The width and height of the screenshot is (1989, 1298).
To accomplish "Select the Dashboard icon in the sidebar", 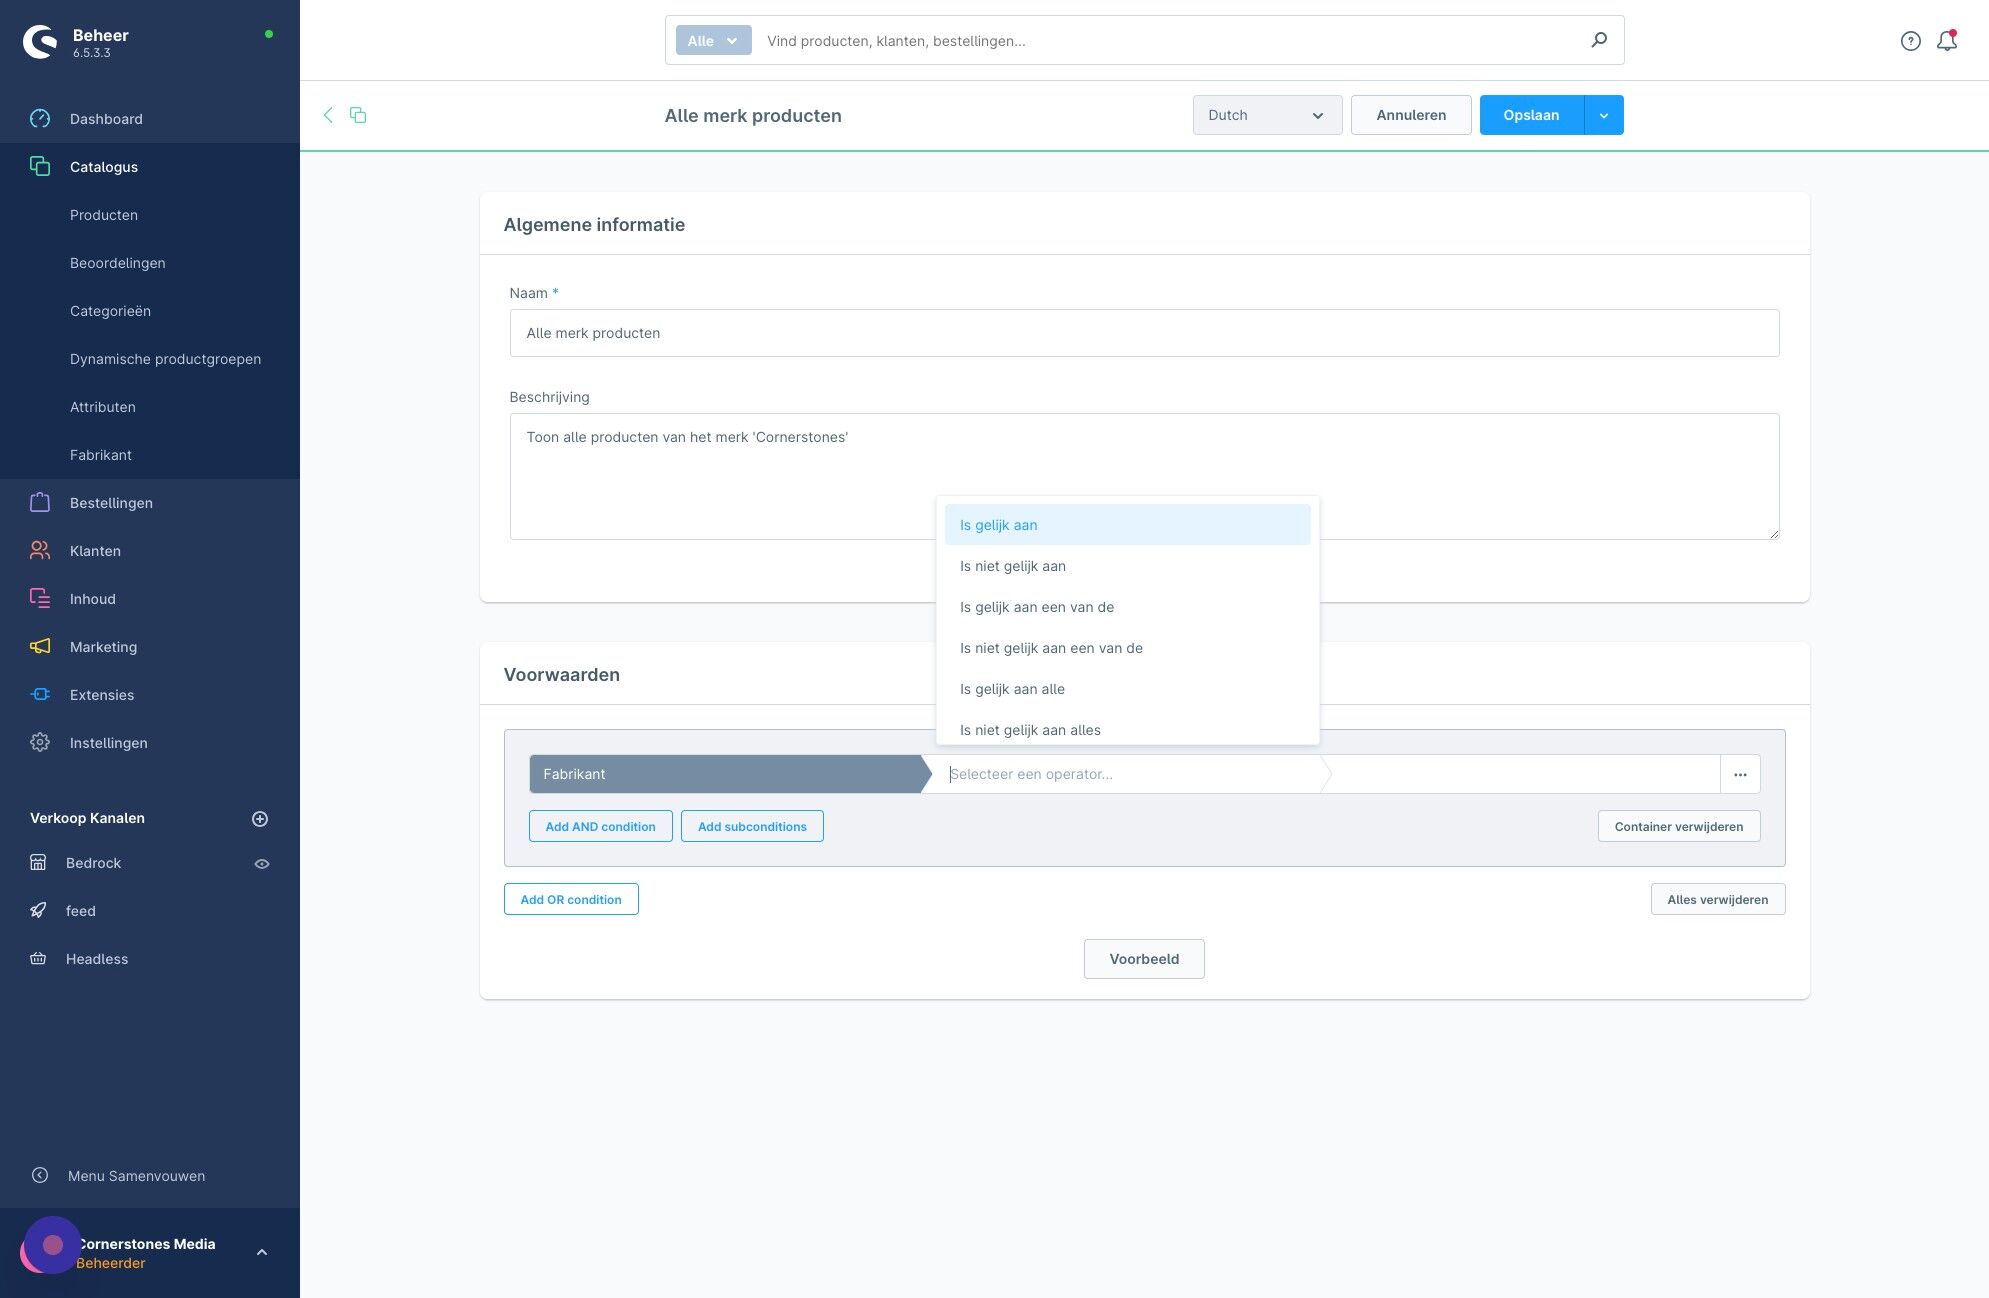I will pos(40,118).
